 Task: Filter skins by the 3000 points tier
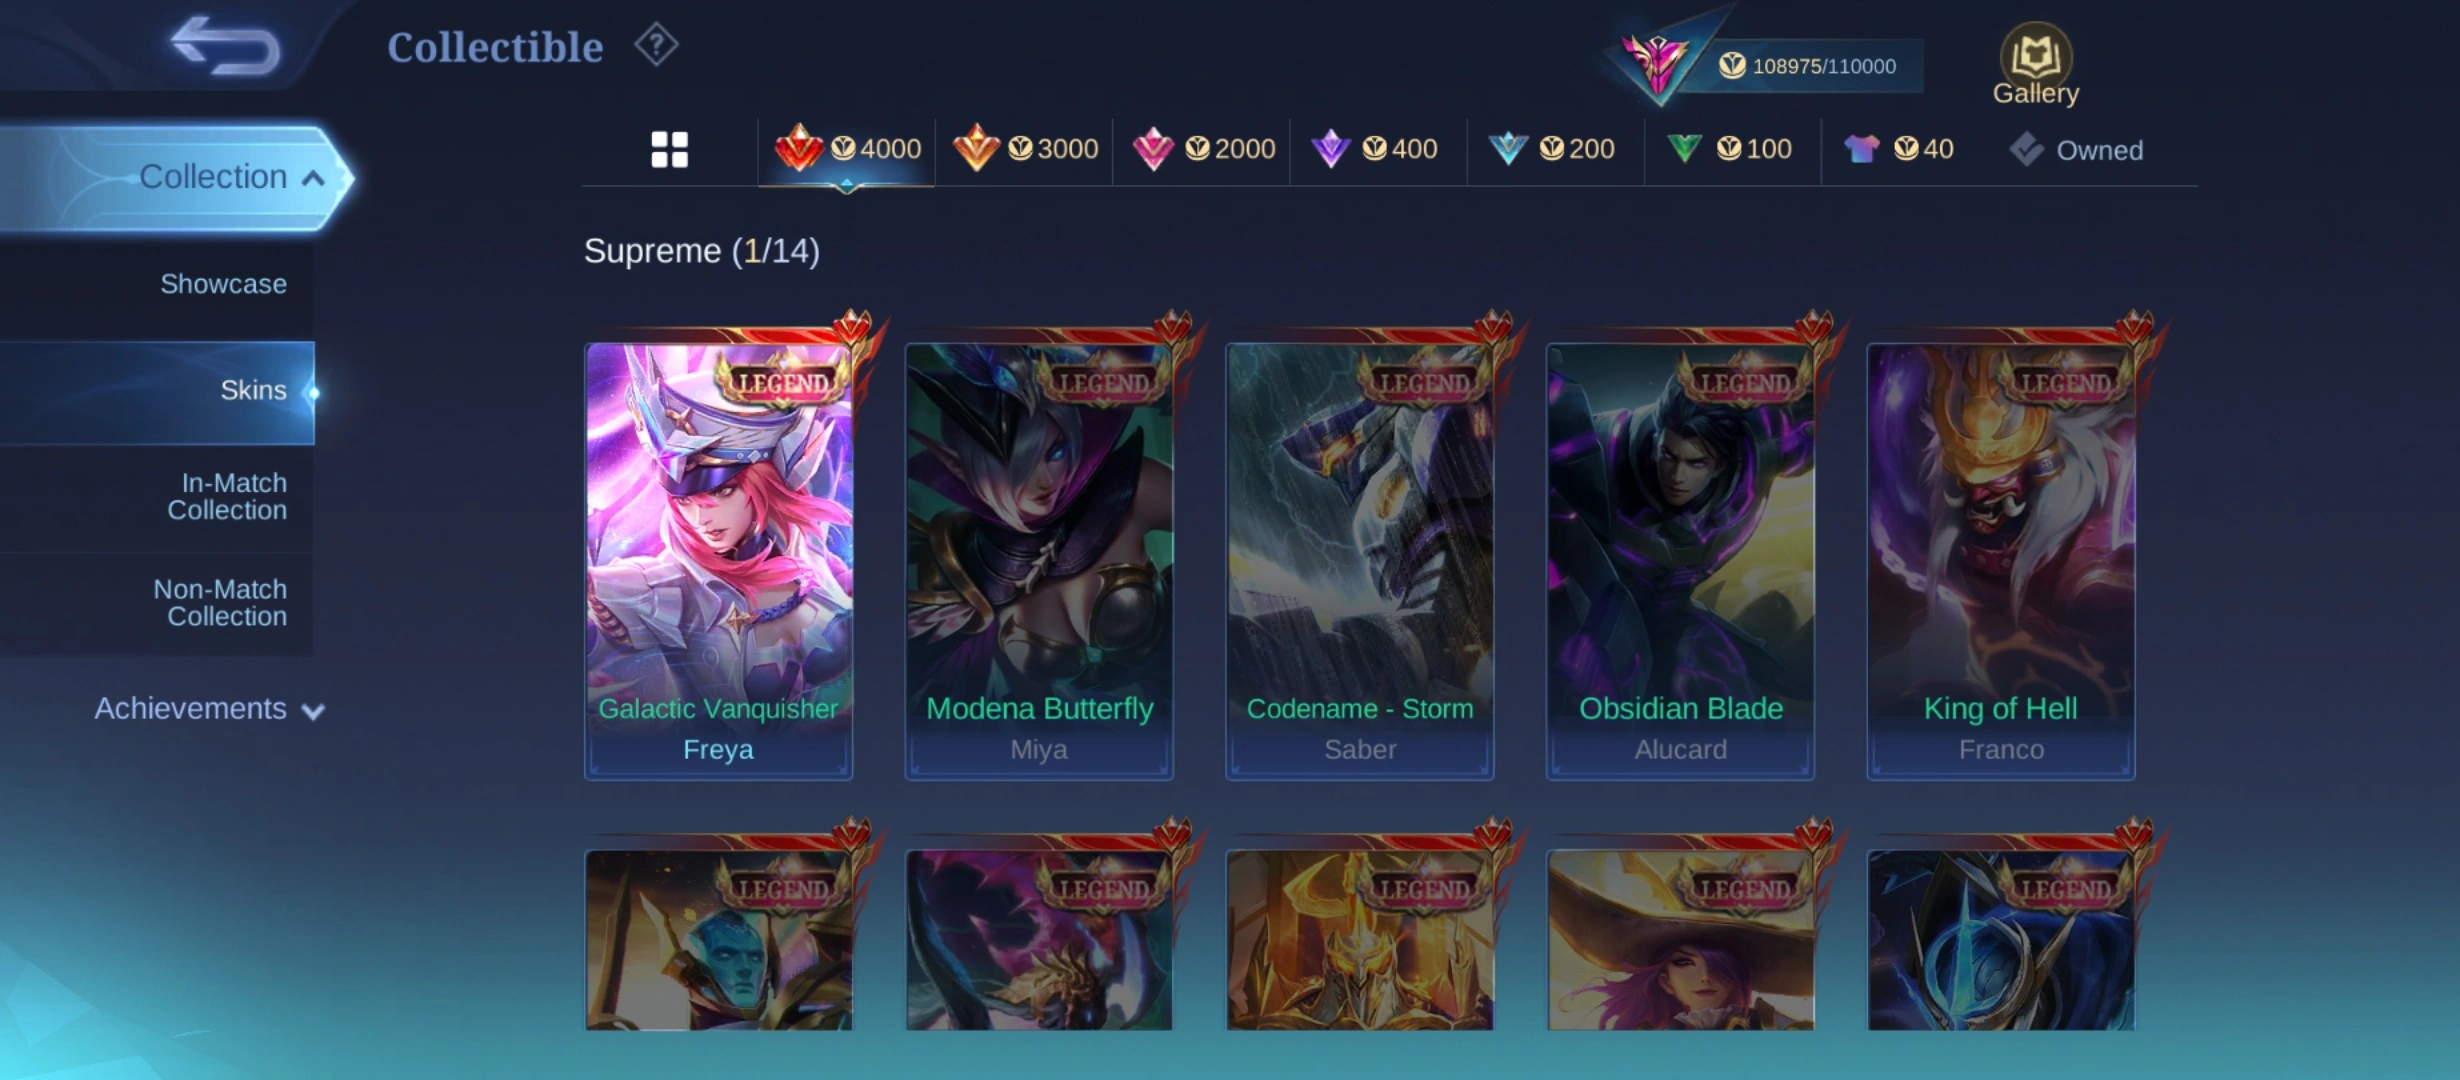tap(1025, 150)
